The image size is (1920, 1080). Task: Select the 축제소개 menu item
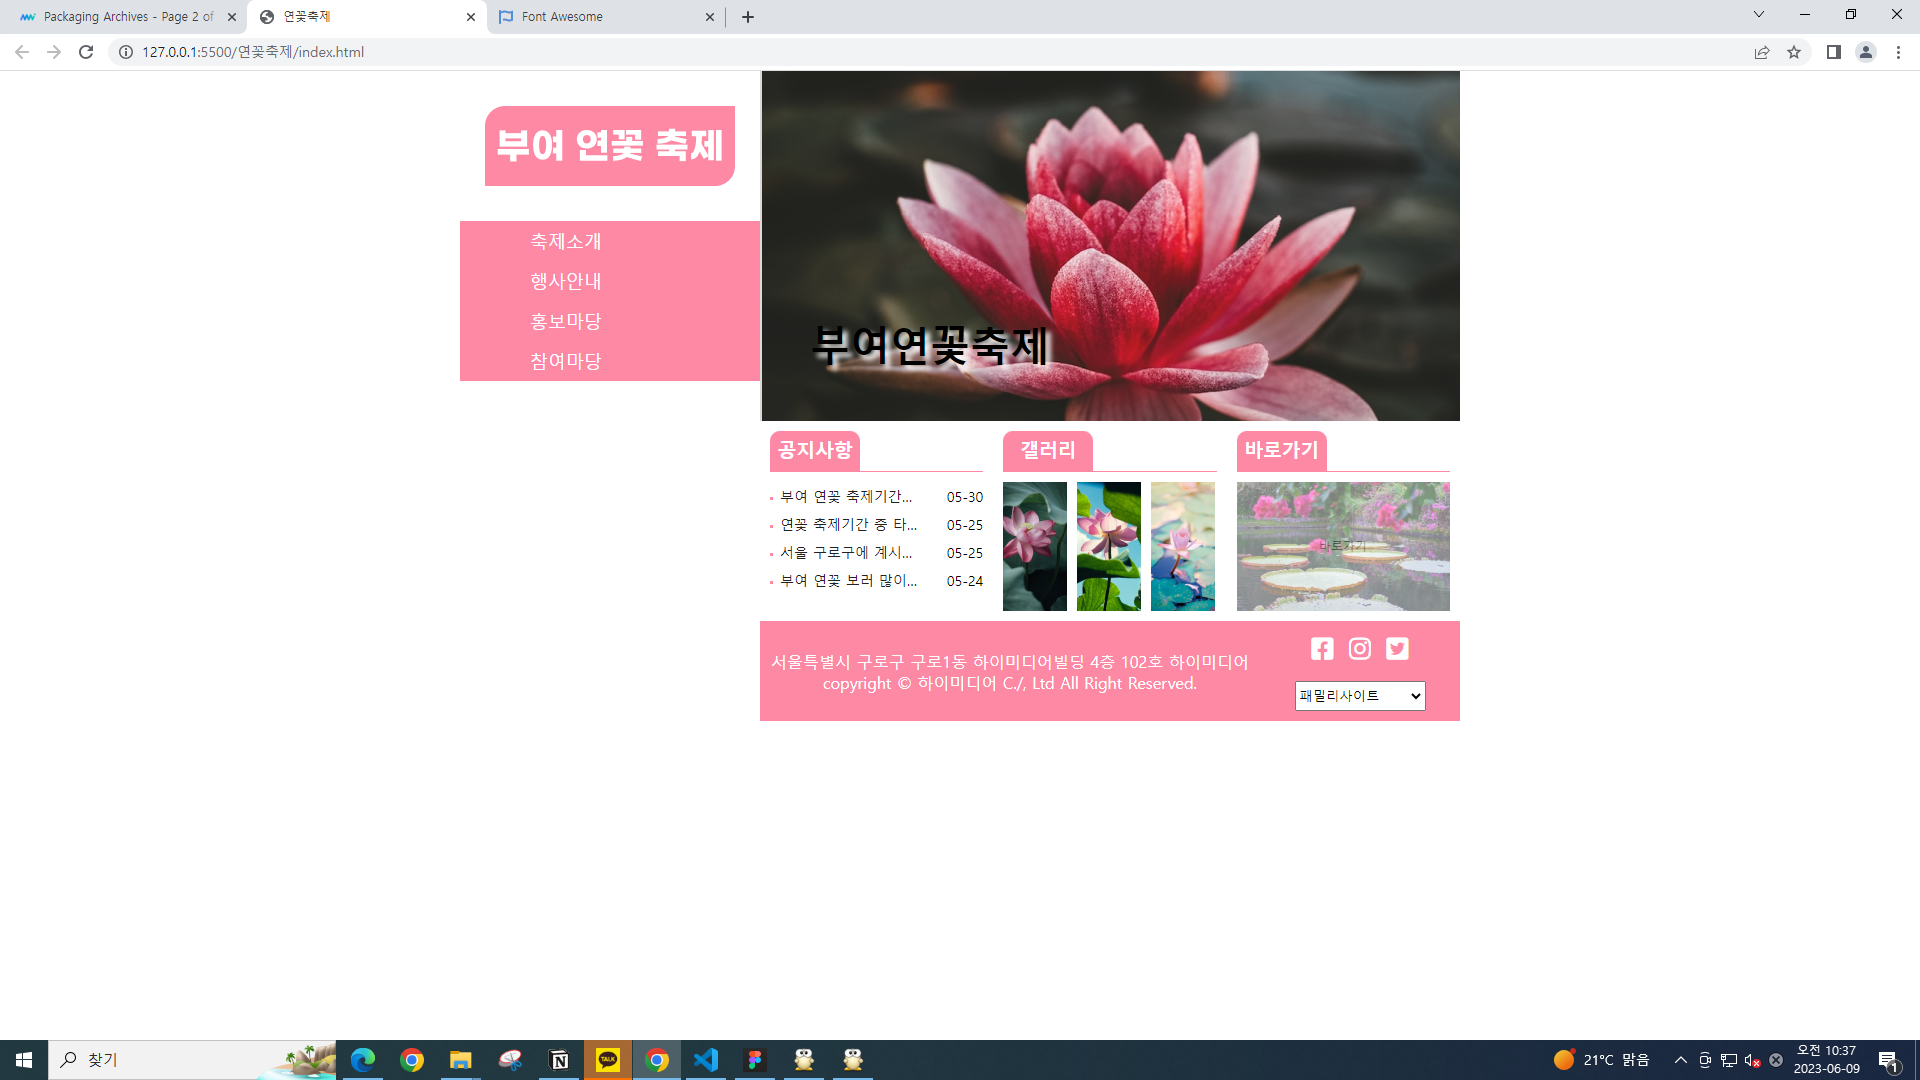[566, 241]
